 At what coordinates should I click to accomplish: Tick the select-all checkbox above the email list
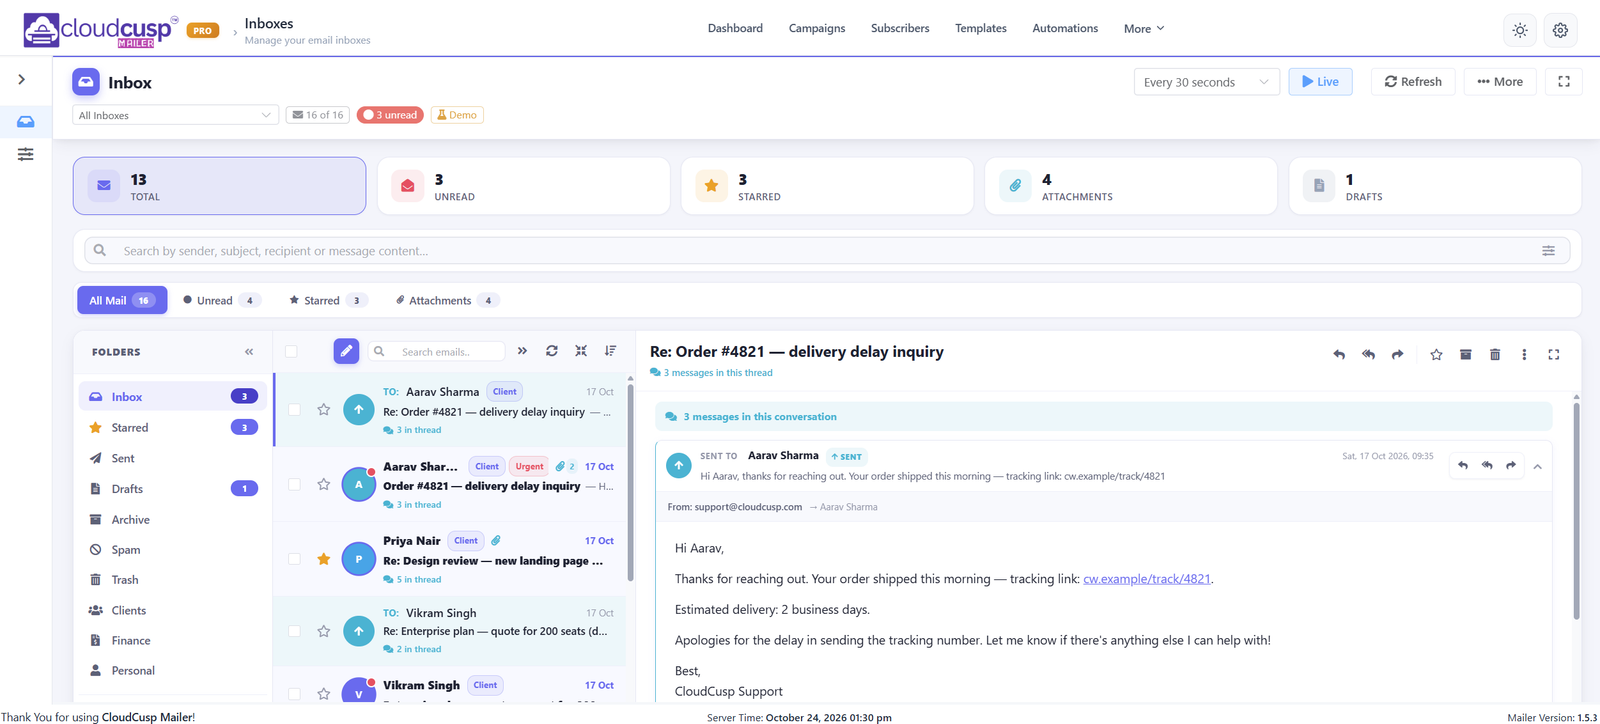coord(291,351)
